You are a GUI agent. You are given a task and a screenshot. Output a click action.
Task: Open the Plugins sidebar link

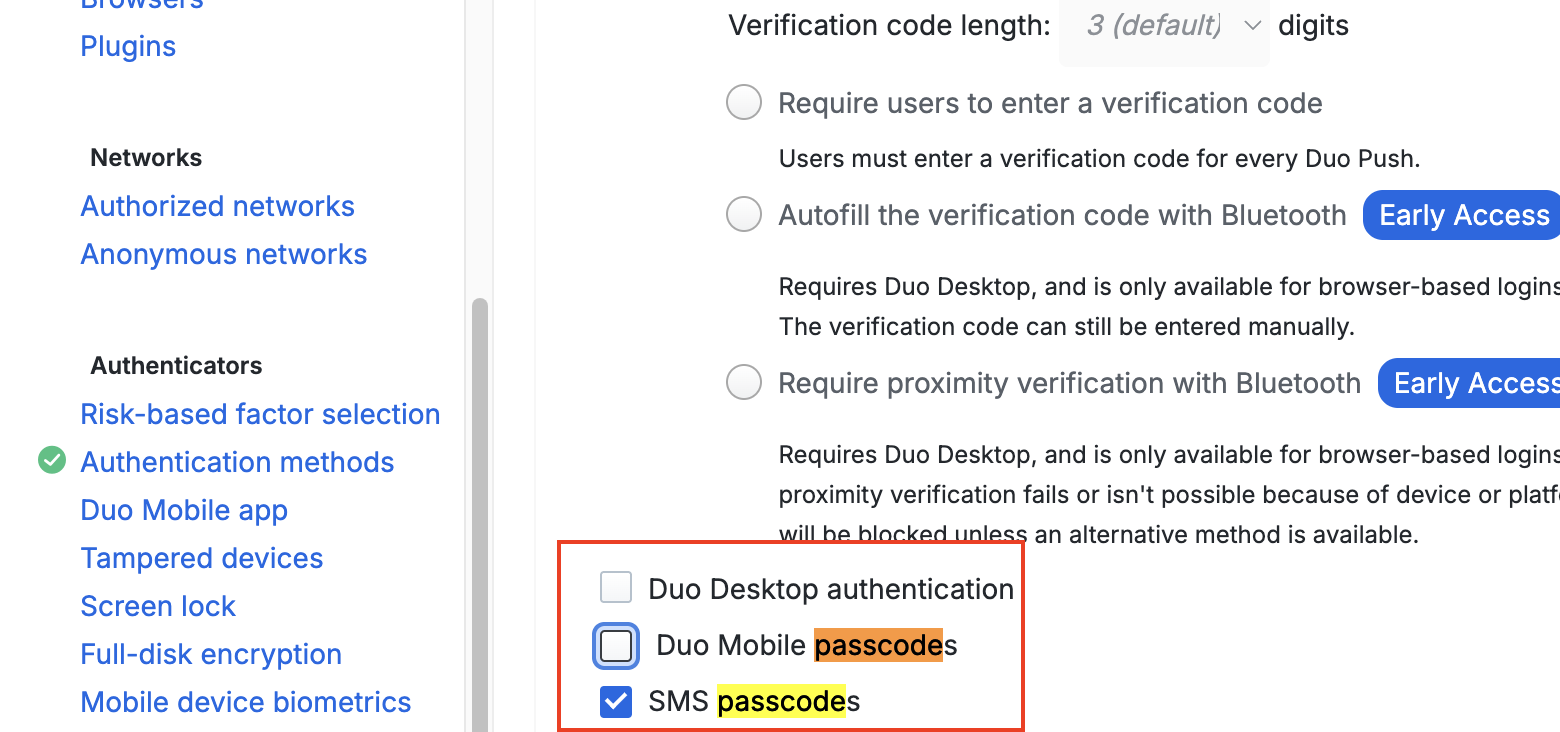coord(128,46)
